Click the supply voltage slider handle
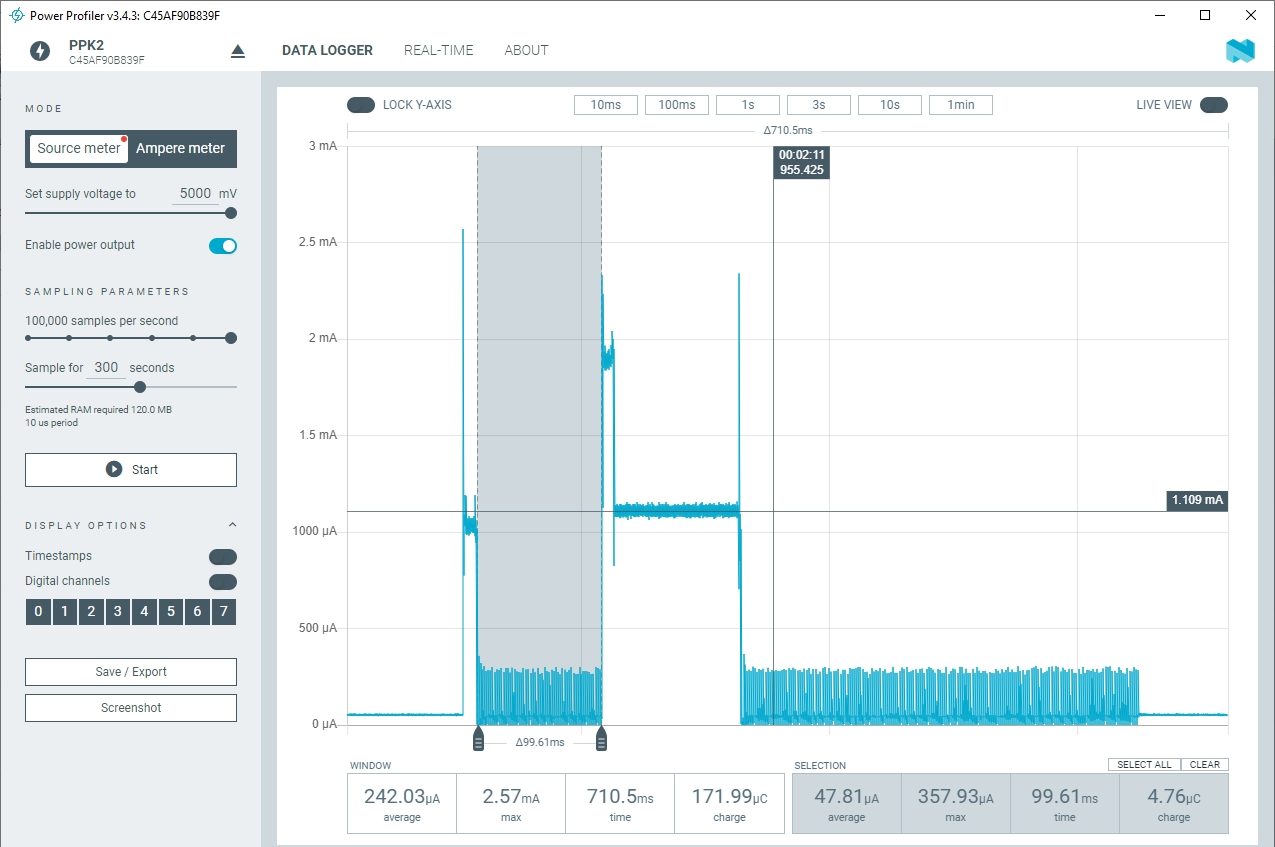 231,213
